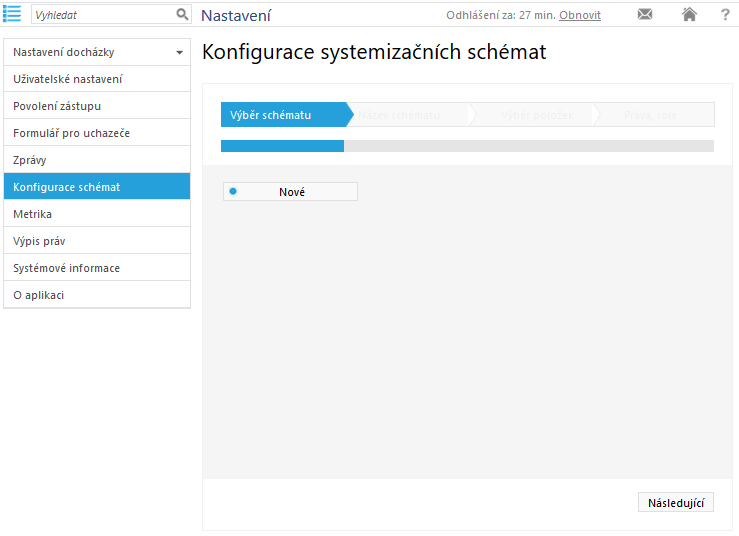
Task: Open Povolení zástupu menu item
Action: (x=97, y=106)
